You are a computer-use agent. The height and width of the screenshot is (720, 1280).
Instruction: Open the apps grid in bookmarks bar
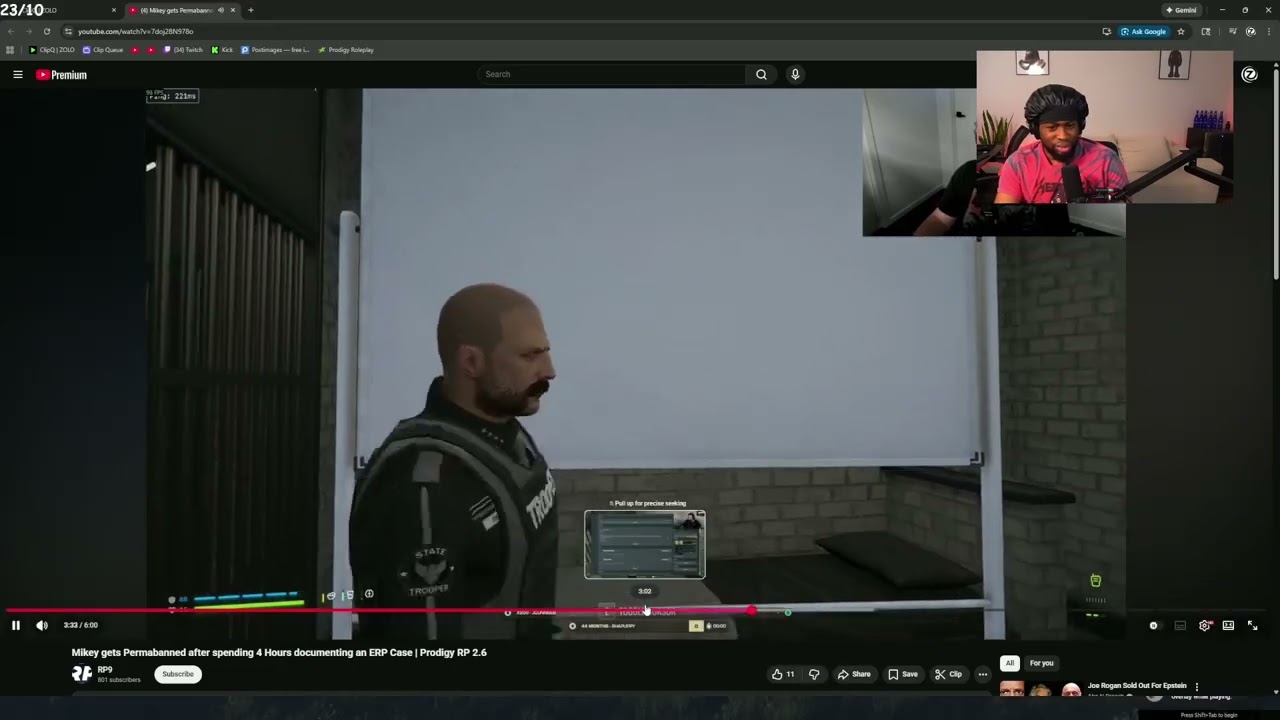[x=10, y=50]
